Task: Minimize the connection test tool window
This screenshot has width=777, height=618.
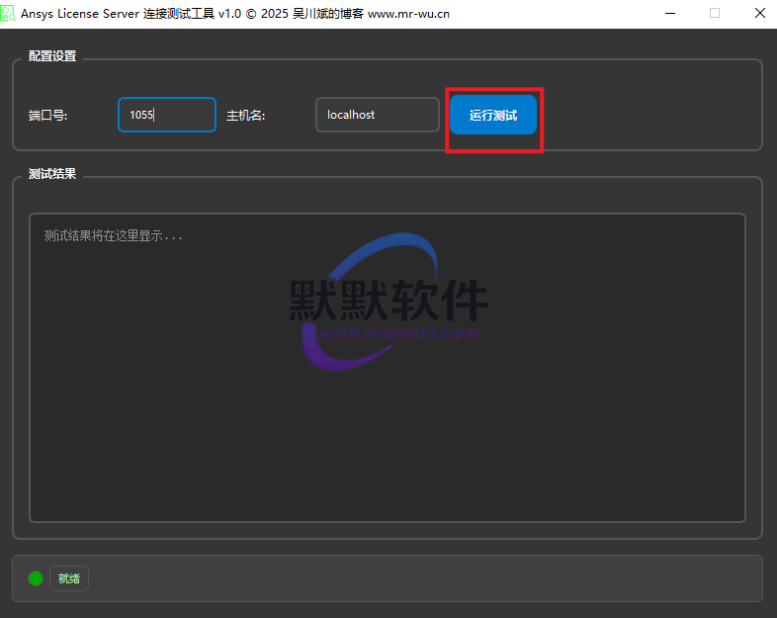Action: click(x=668, y=13)
